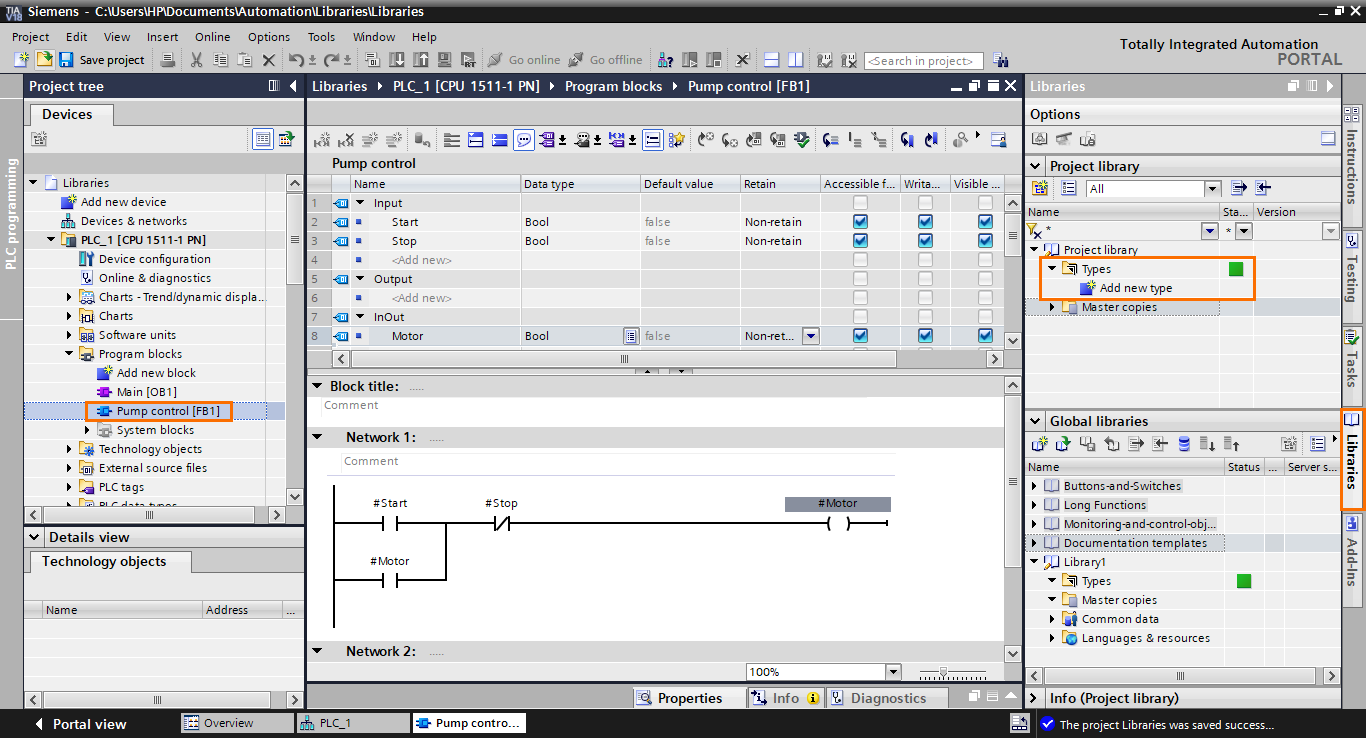Viewport: 1366px width, 738px height.
Task: Toggle the Writable checkbox for Stop
Action: pyautogui.click(x=925, y=240)
